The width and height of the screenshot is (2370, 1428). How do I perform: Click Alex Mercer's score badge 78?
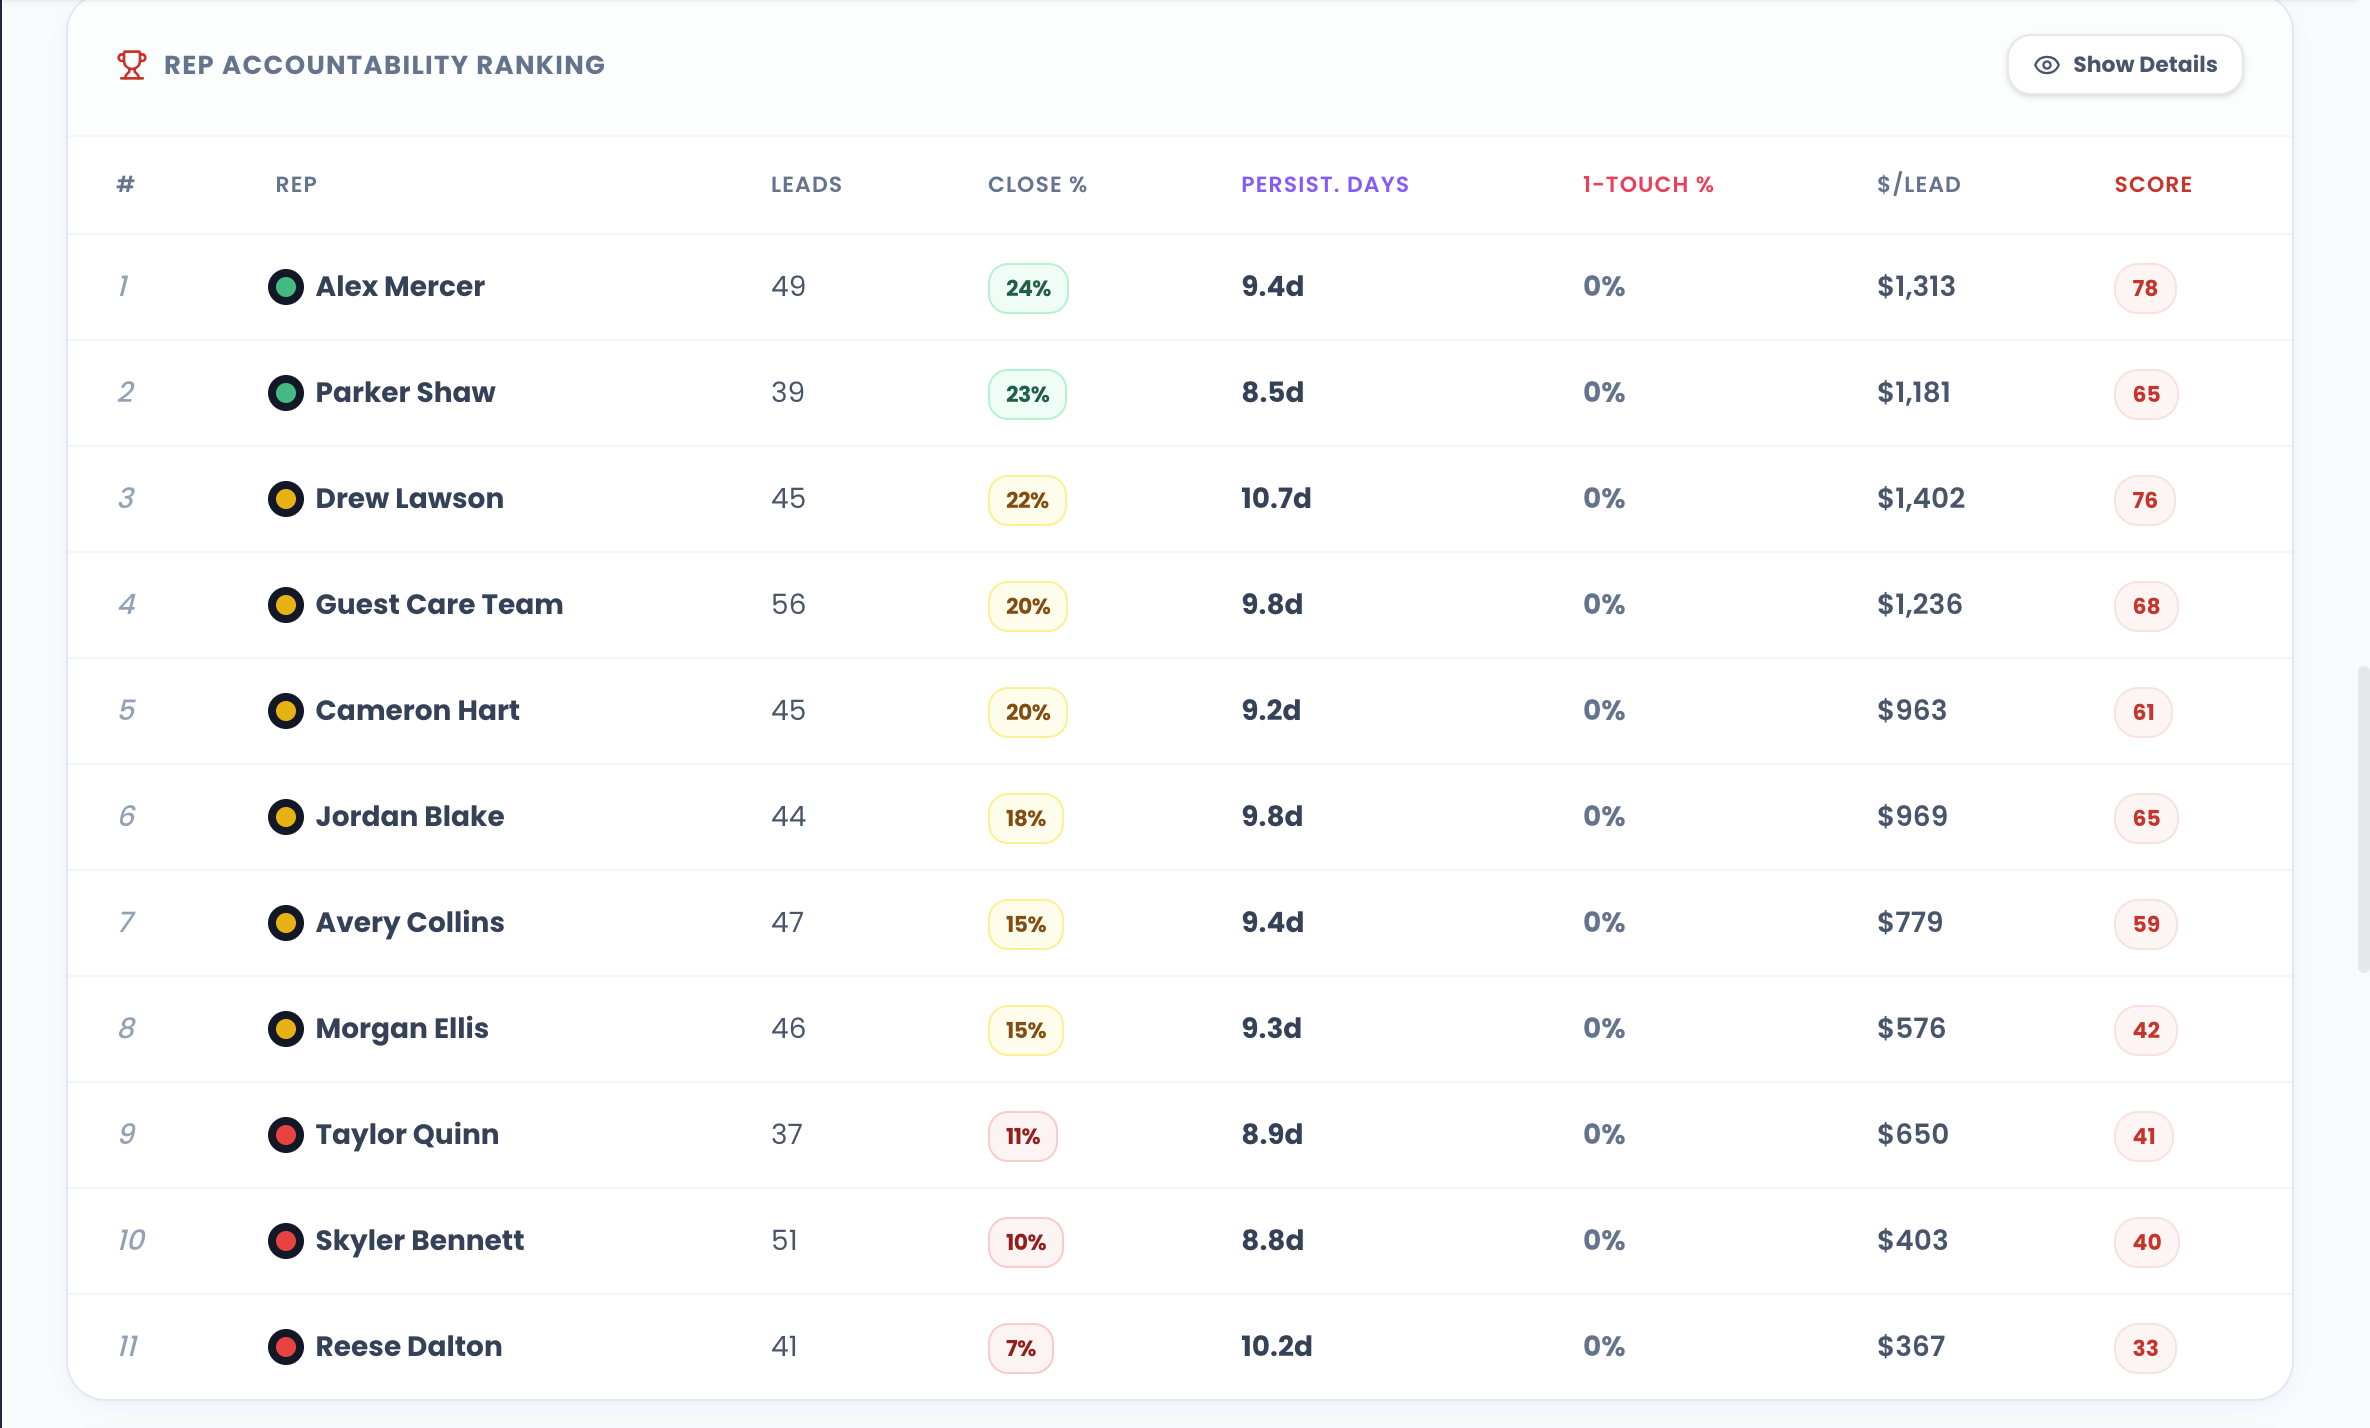coord(2144,288)
